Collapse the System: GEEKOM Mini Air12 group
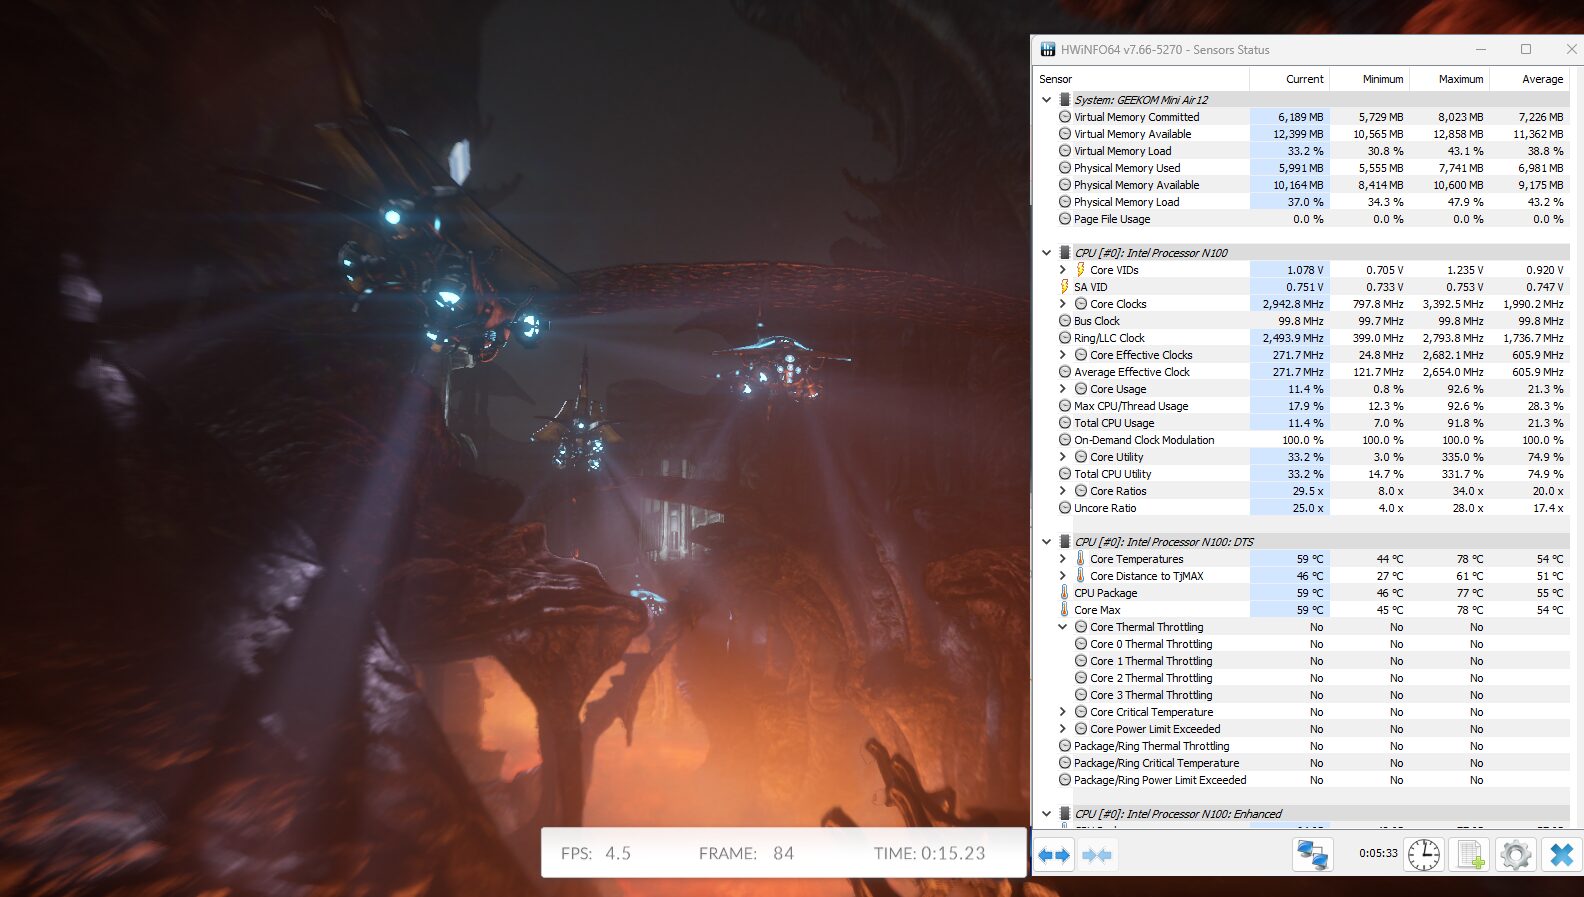The height and width of the screenshot is (897, 1584). pyautogui.click(x=1046, y=100)
